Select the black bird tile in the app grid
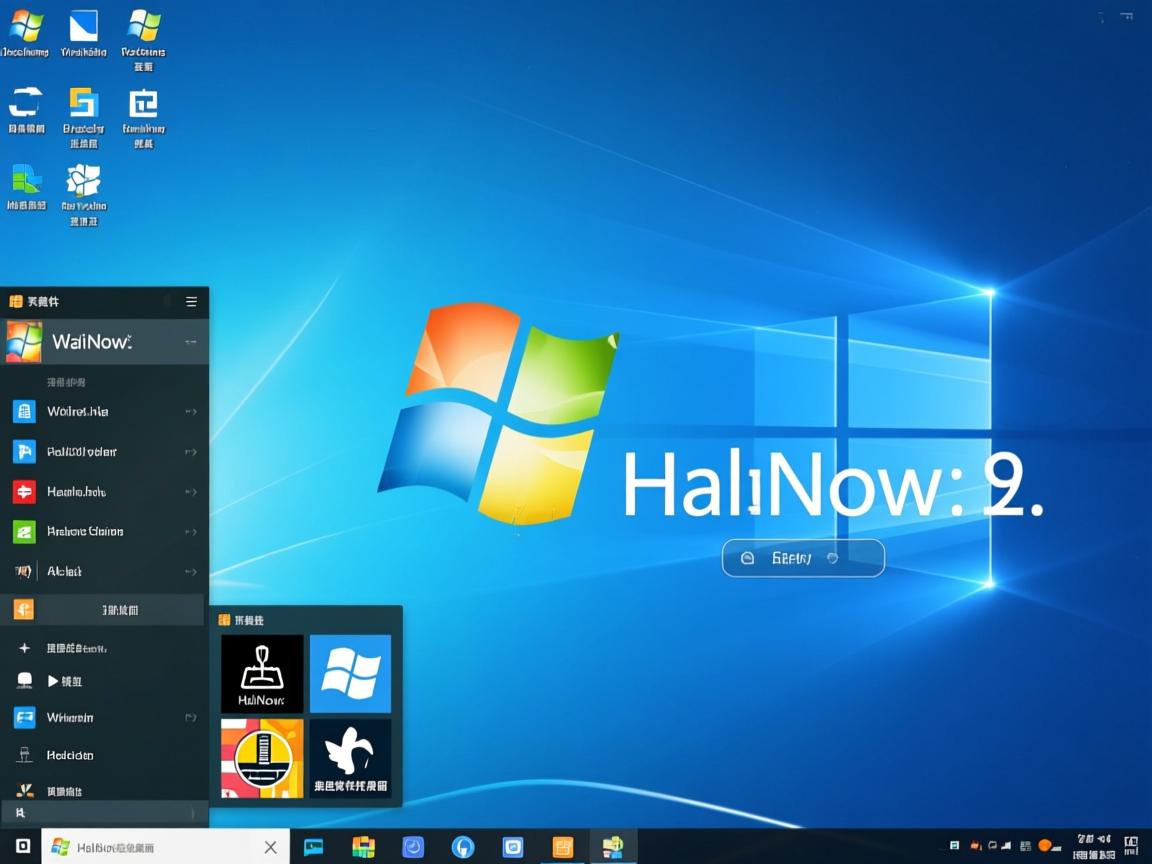 351,758
